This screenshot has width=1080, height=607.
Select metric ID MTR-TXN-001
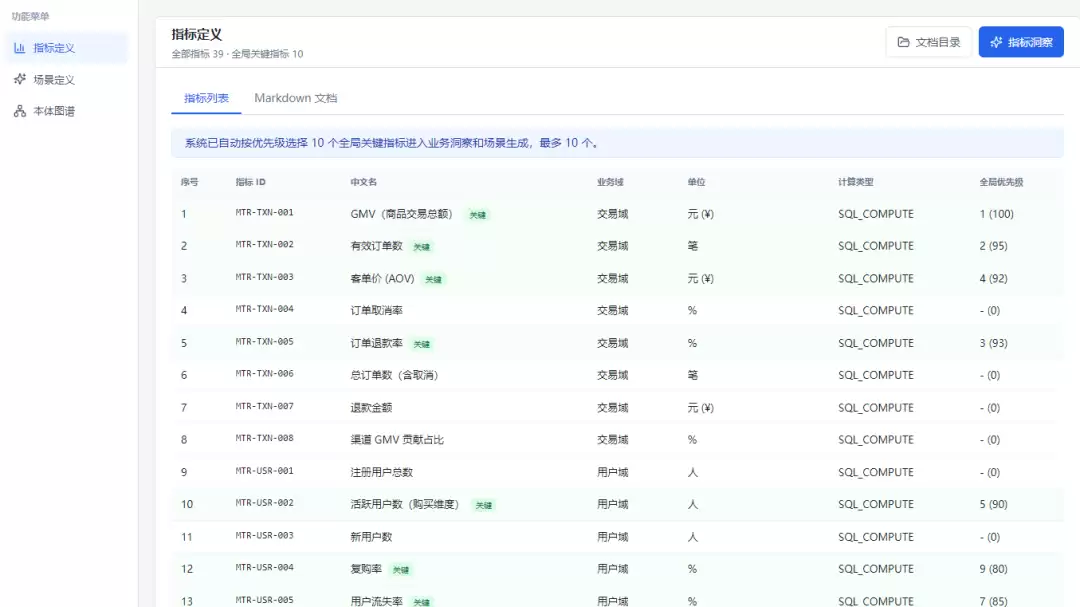pyautogui.click(x=264, y=213)
